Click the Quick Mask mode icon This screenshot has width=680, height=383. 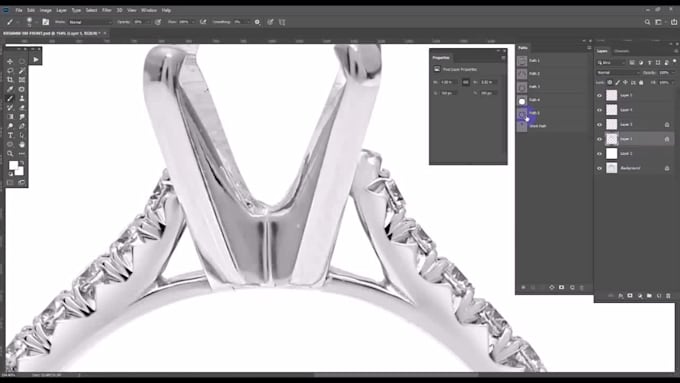[10, 183]
